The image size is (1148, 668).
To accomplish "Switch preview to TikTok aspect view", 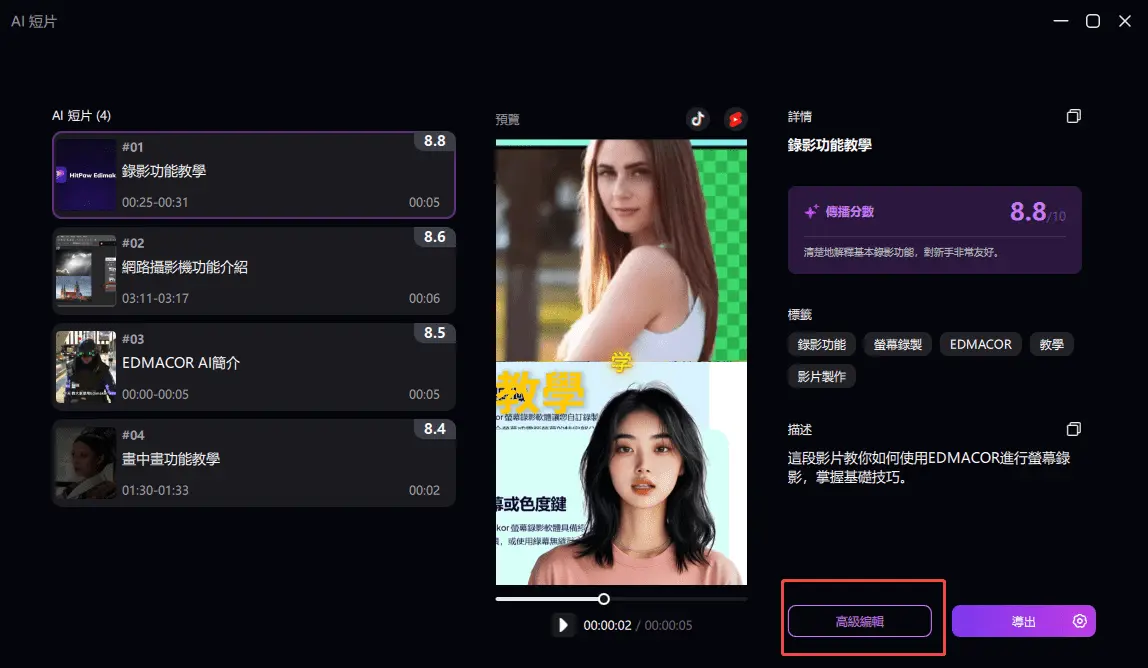I will [x=698, y=119].
